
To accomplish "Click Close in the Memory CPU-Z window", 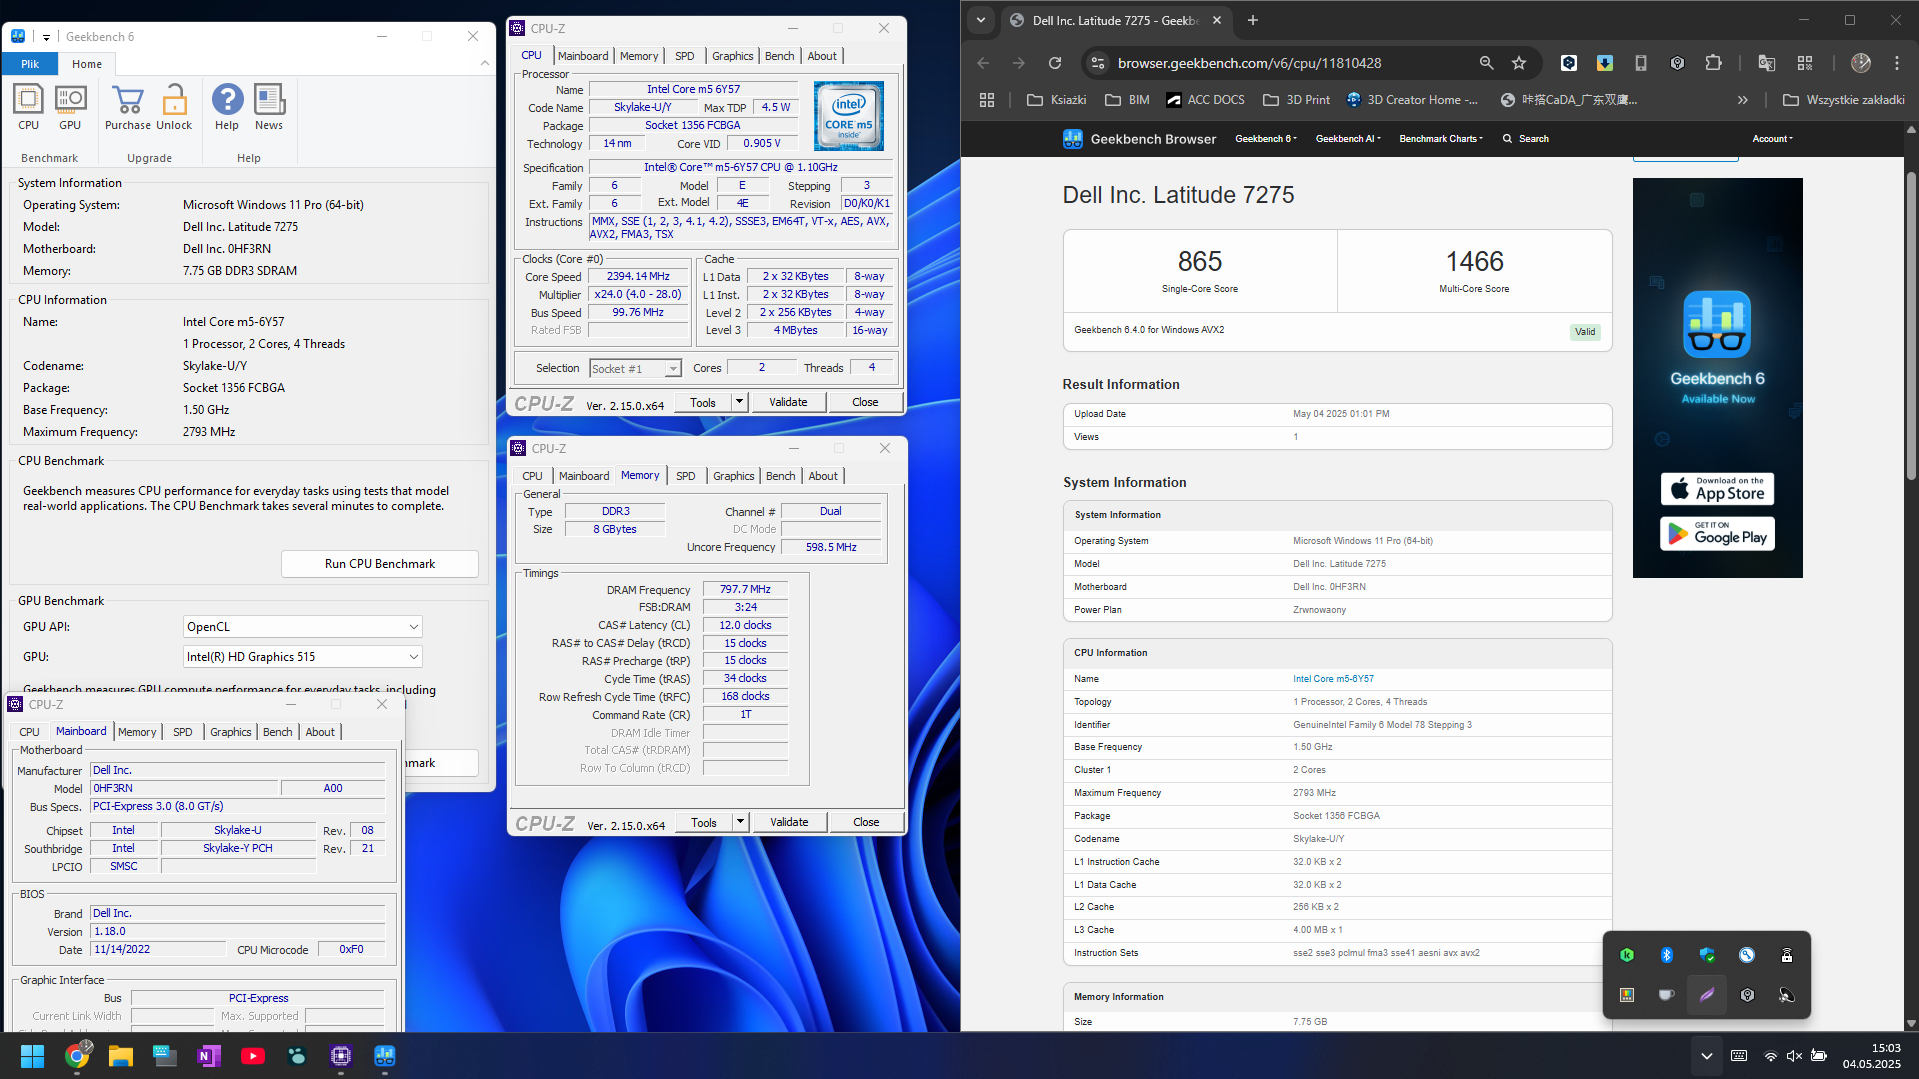I will [866, 822].
